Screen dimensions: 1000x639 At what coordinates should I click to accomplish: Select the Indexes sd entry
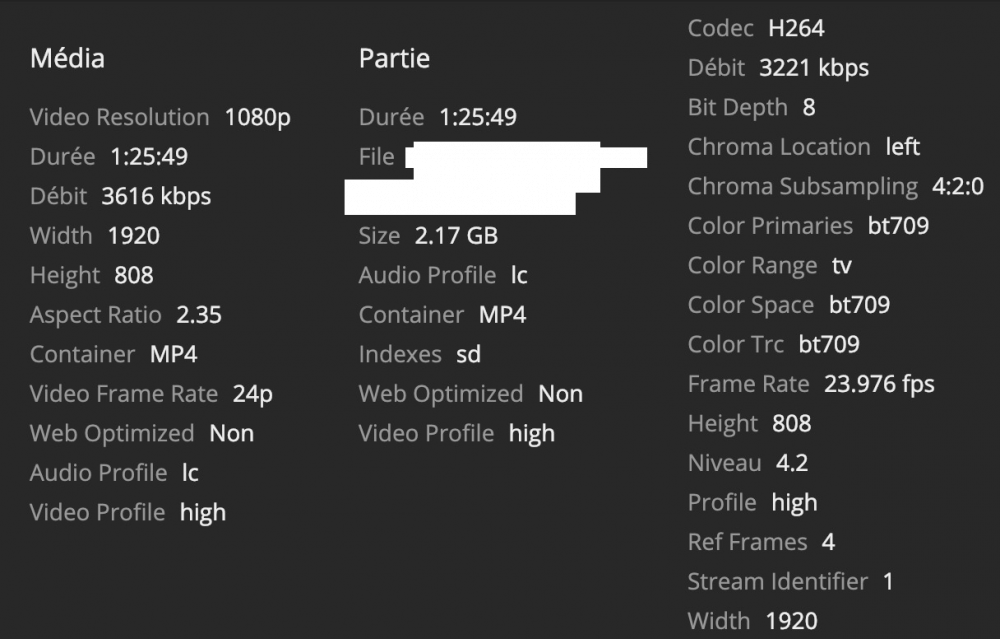click(420, 355)
